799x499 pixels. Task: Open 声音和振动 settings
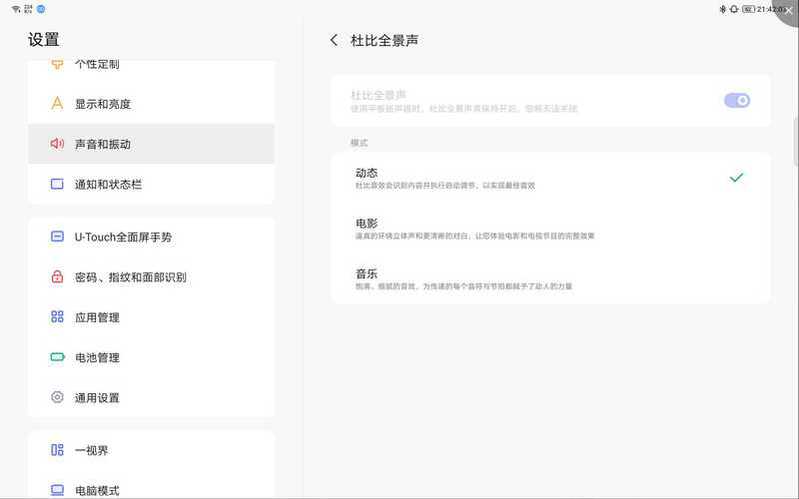click(151, 144)
